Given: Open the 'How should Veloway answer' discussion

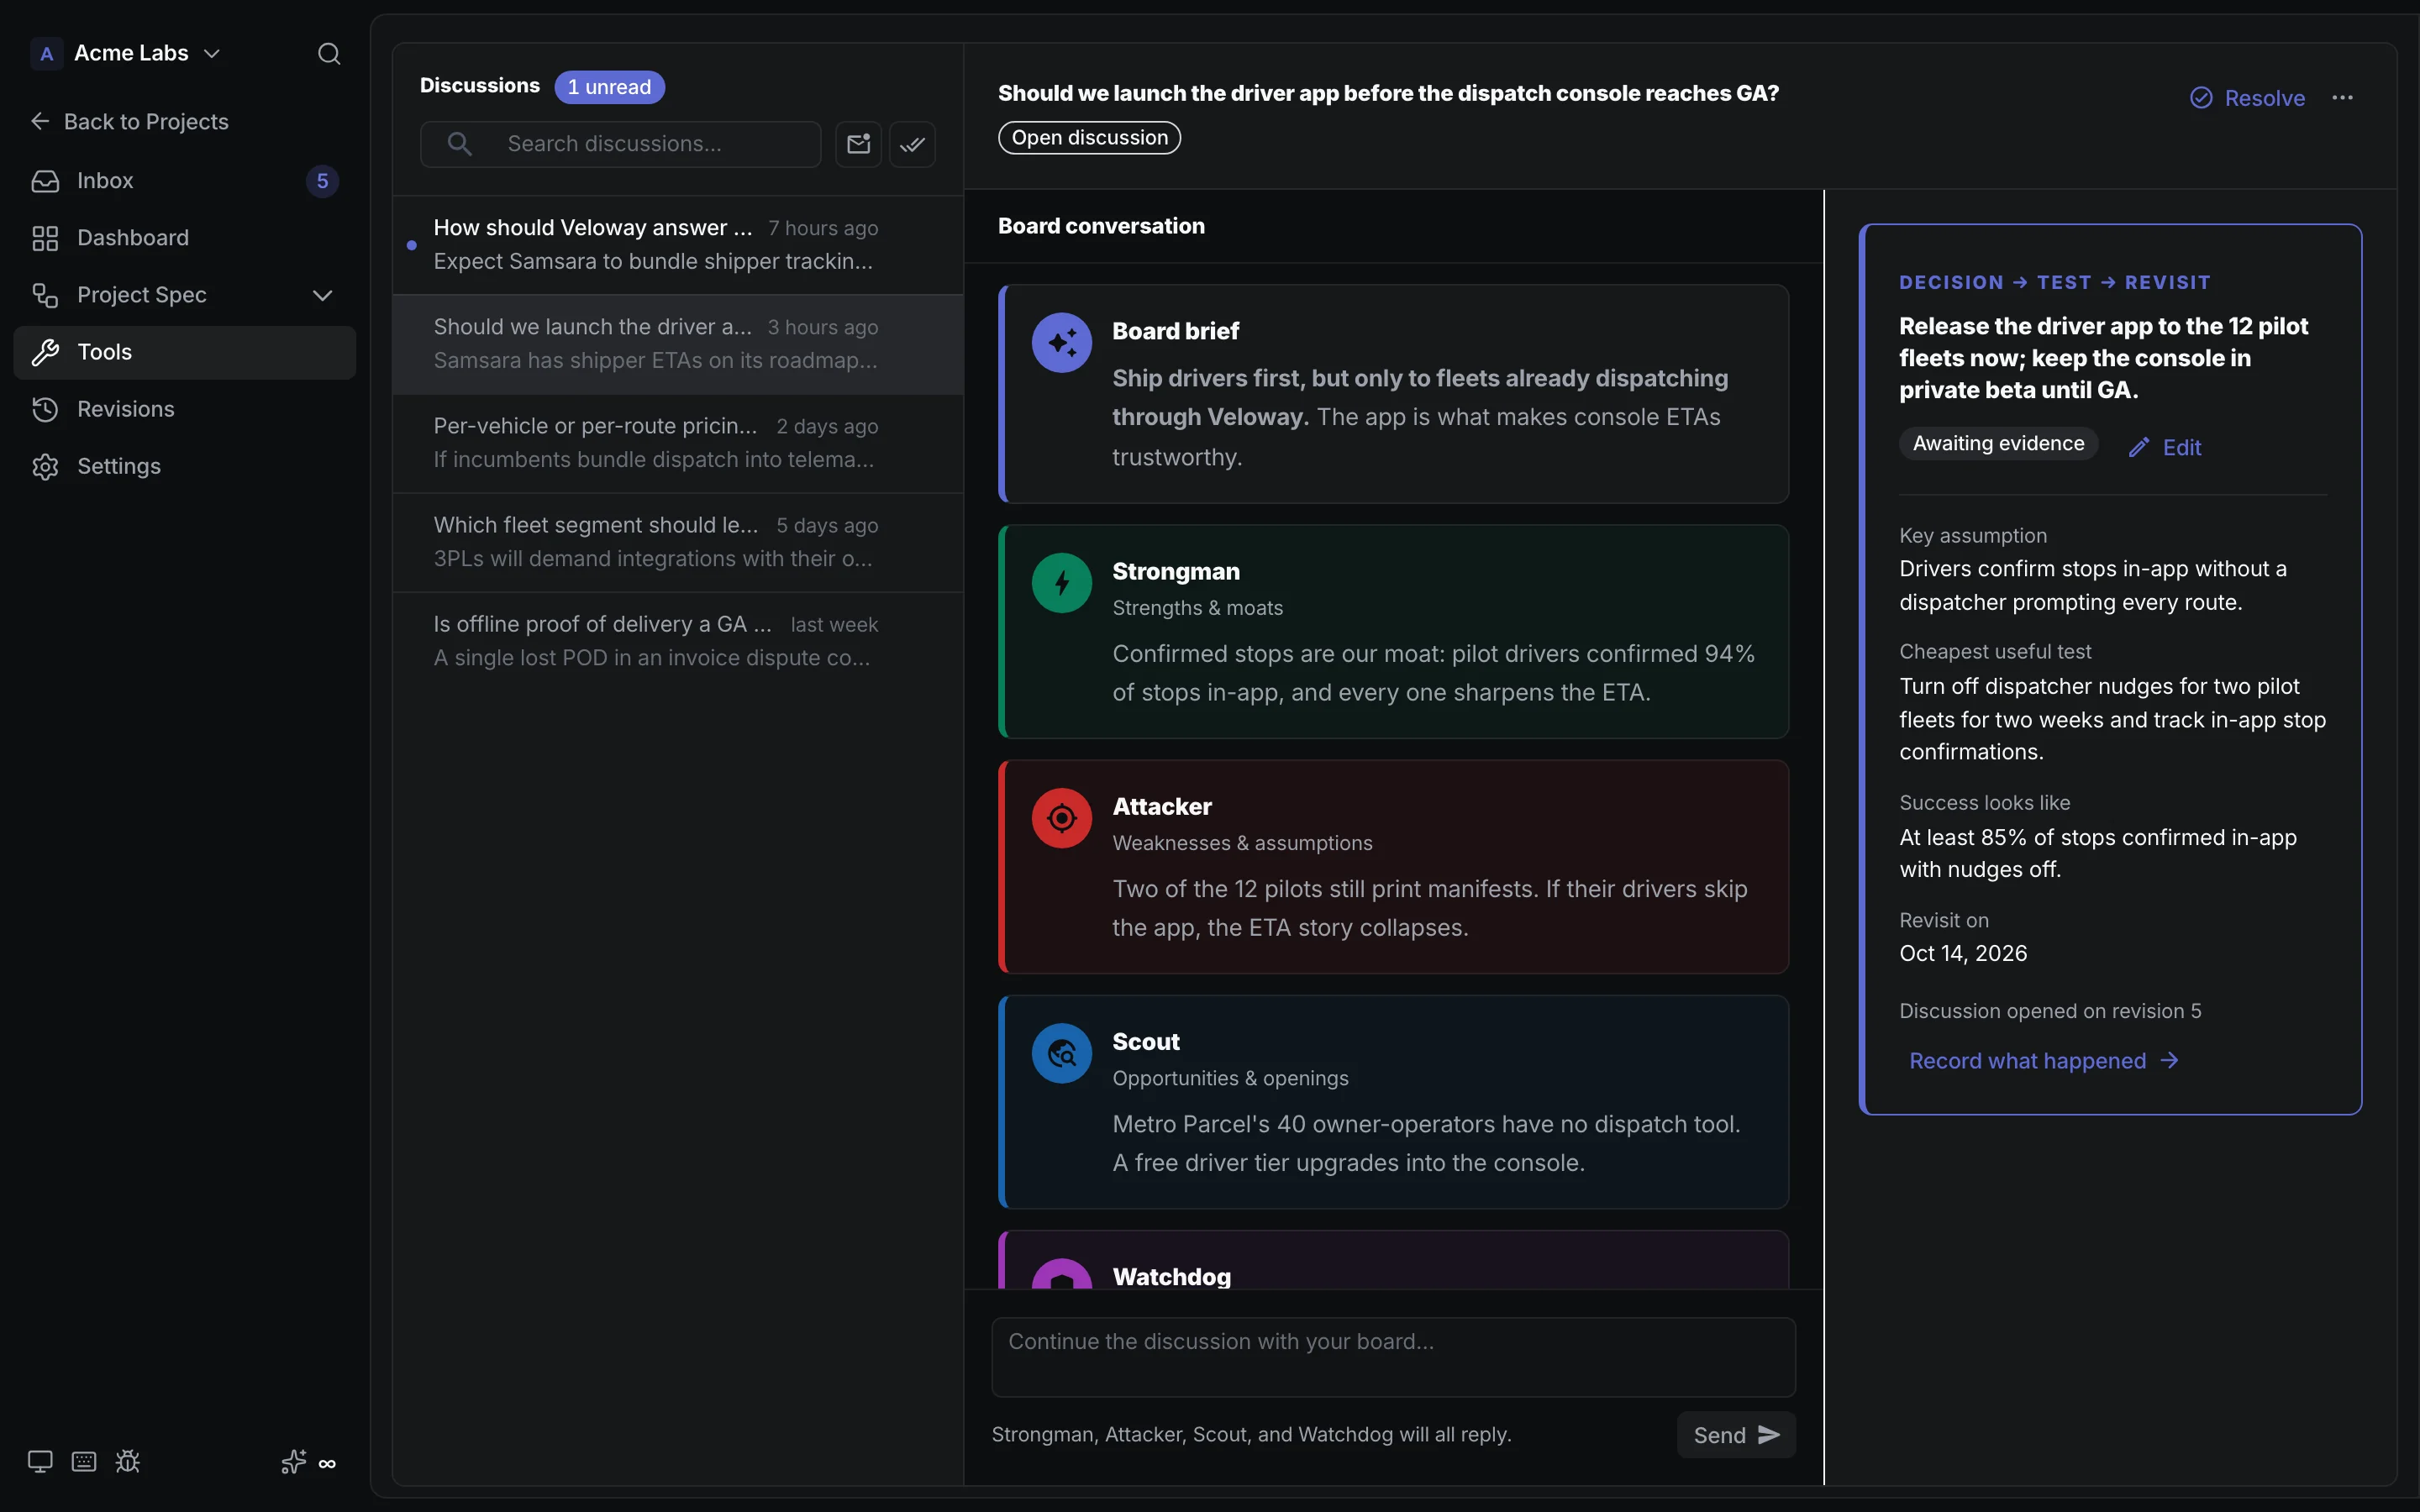Looking at the screenshot, I should [678, 245].
